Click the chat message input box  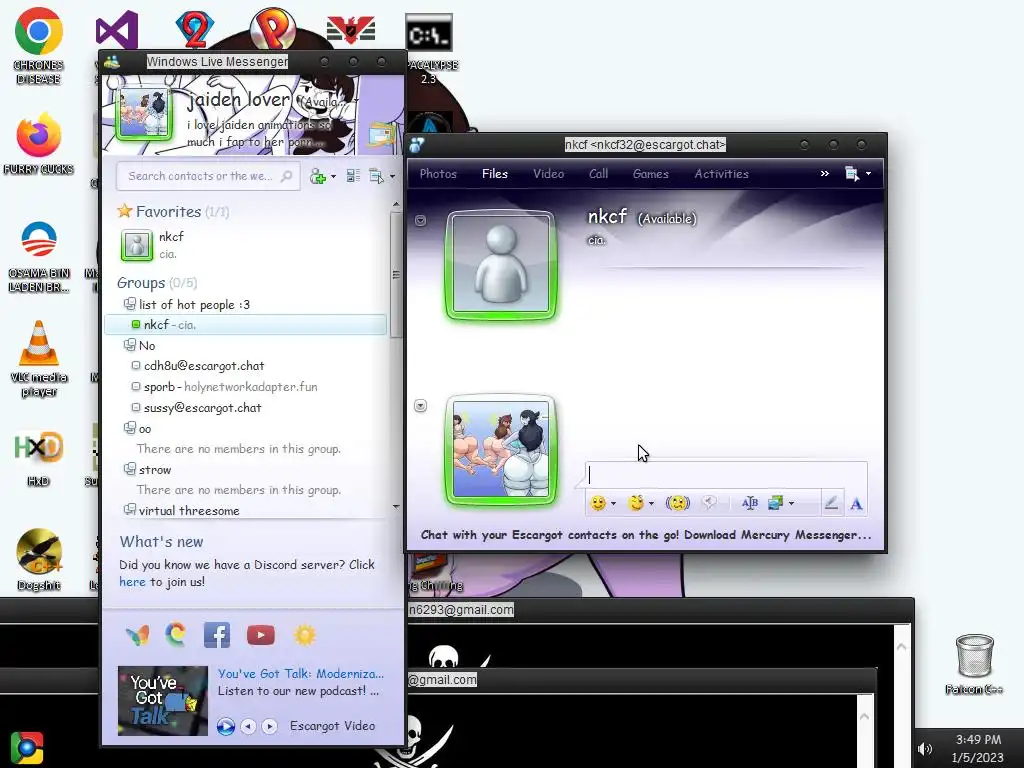[x=726, y=474]
